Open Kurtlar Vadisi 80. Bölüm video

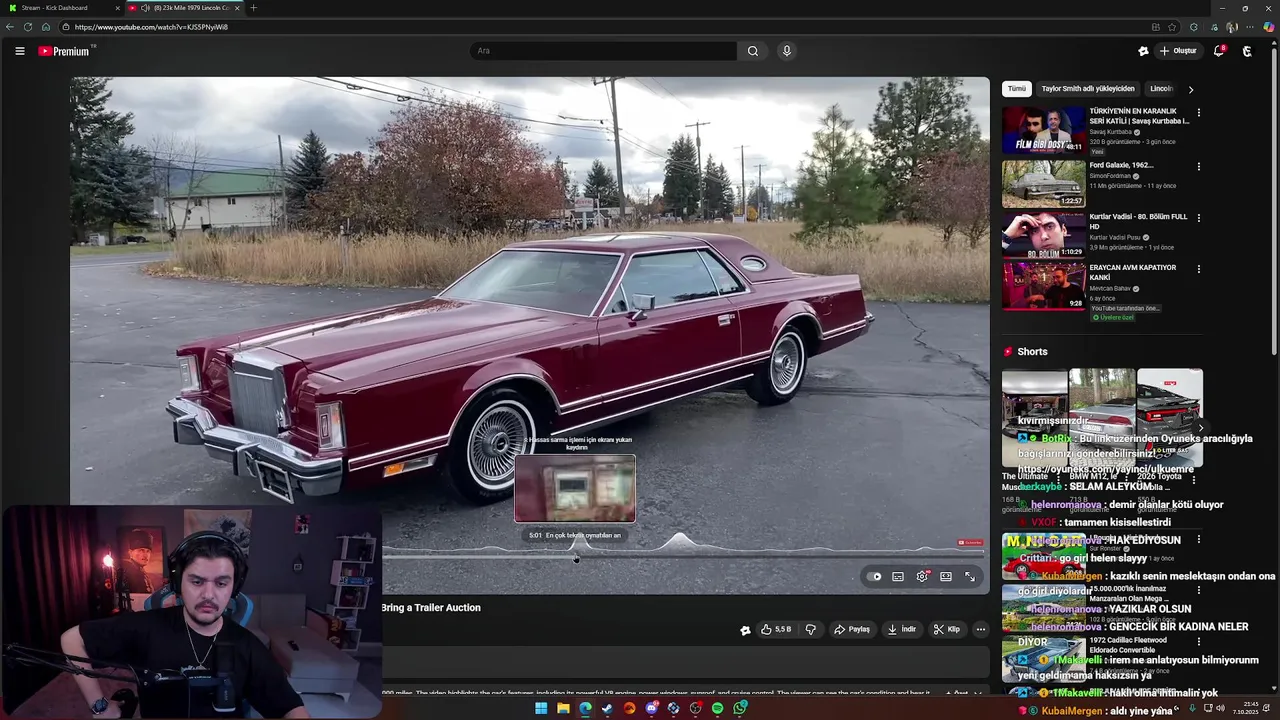1044,235
